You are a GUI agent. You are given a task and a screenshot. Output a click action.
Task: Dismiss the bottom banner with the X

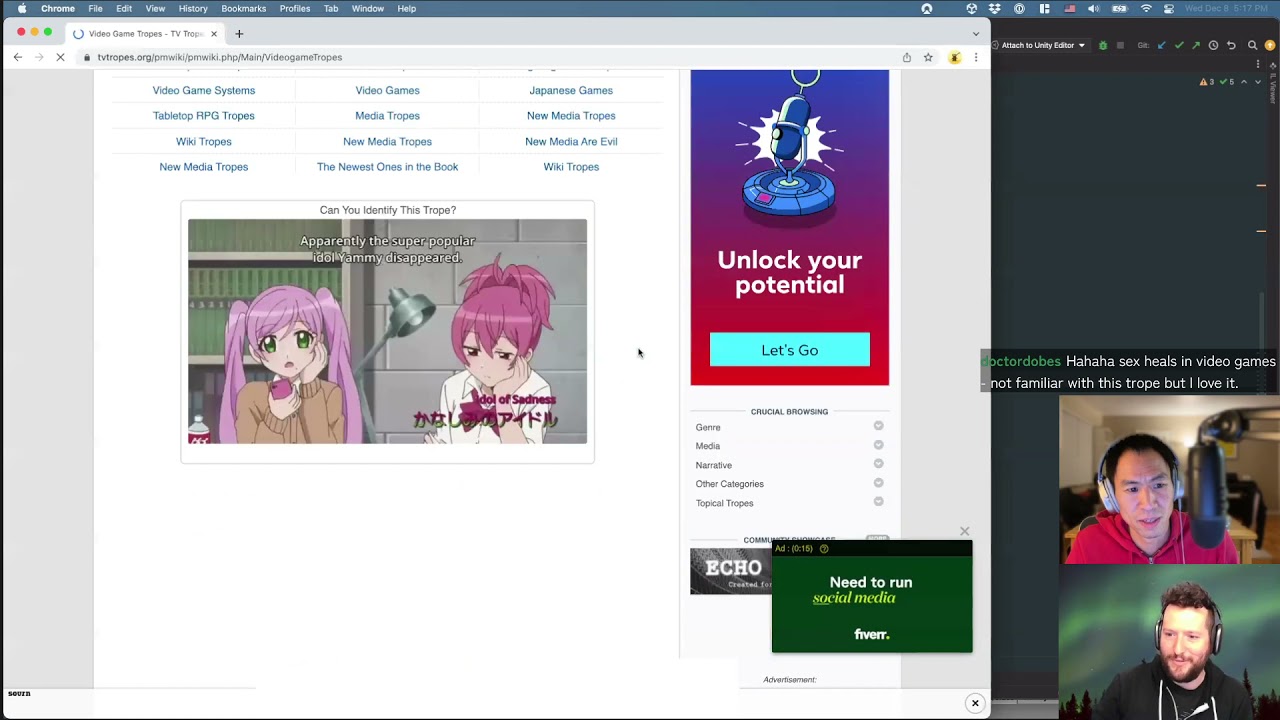pos(975,703)
